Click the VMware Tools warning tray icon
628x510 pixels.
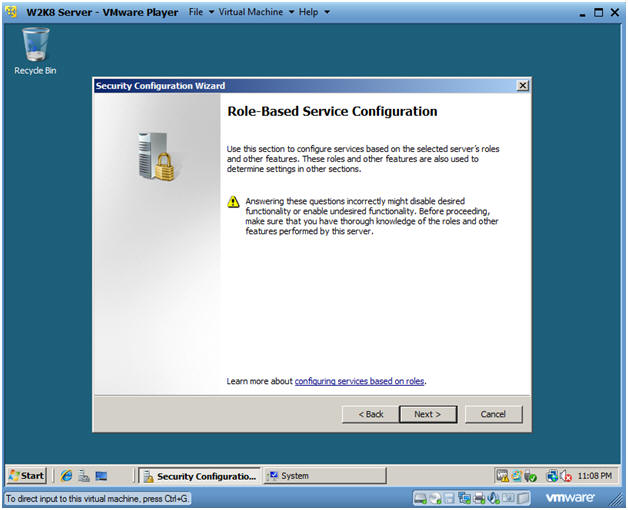click(502, 476)
